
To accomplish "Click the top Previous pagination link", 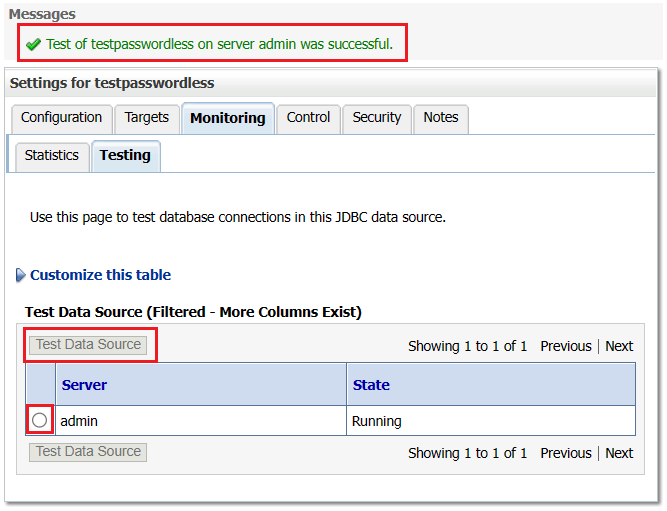I will pyautogui.click(x=566, y=346).
